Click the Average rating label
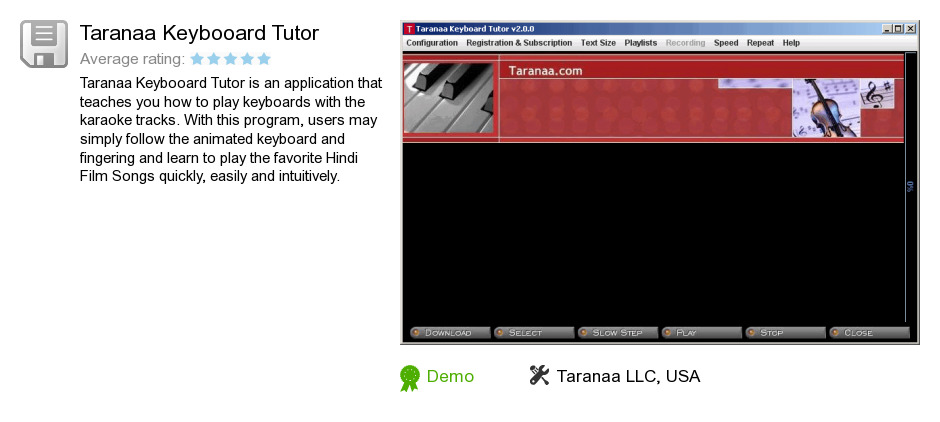This screenshot has width=940, height=422. (x=132, y=59)
